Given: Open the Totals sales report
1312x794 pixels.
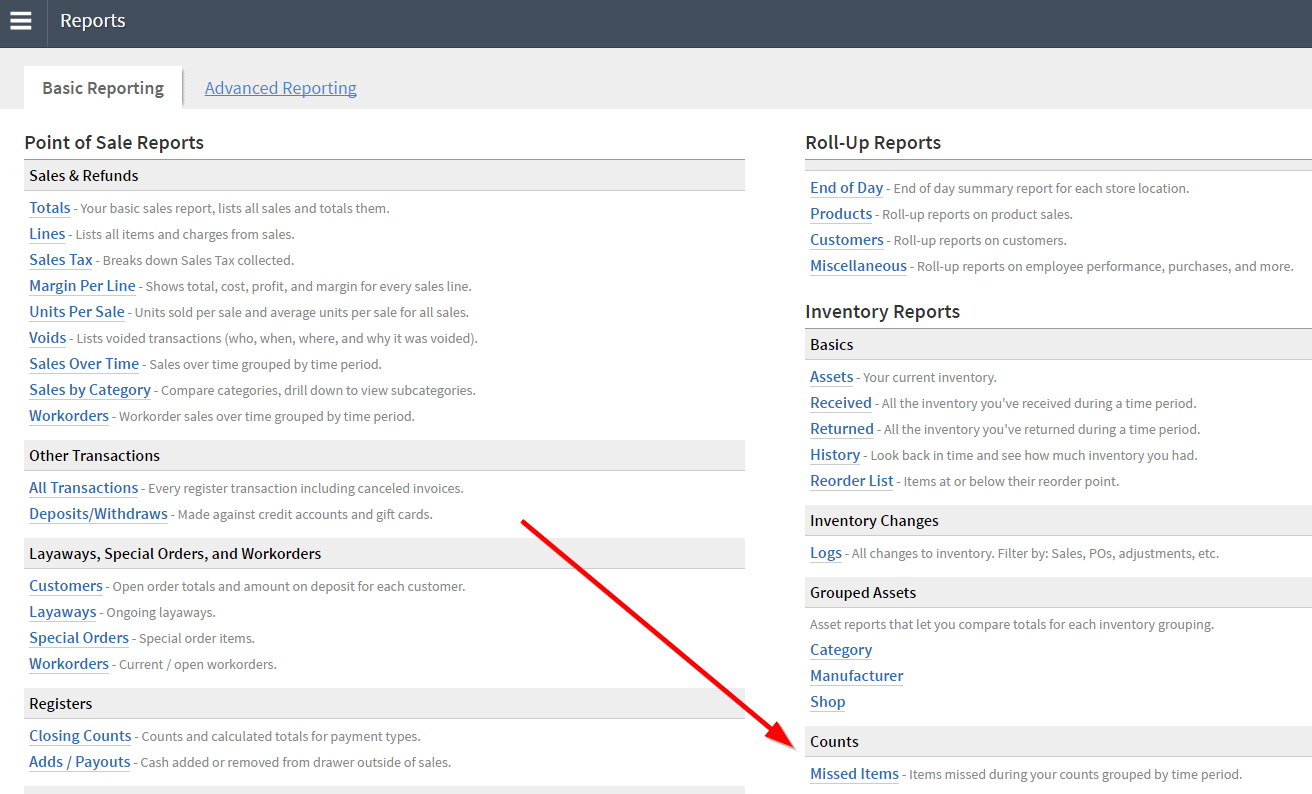Looking at the screenshot, I should tap(50, 208).
